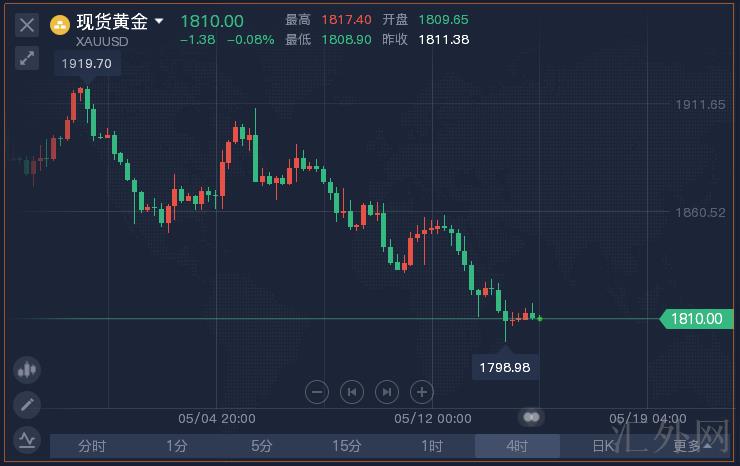Click the fullscreen expand arrows icon
The height and width of the screenshot is (466, 740).
(27, 58)
